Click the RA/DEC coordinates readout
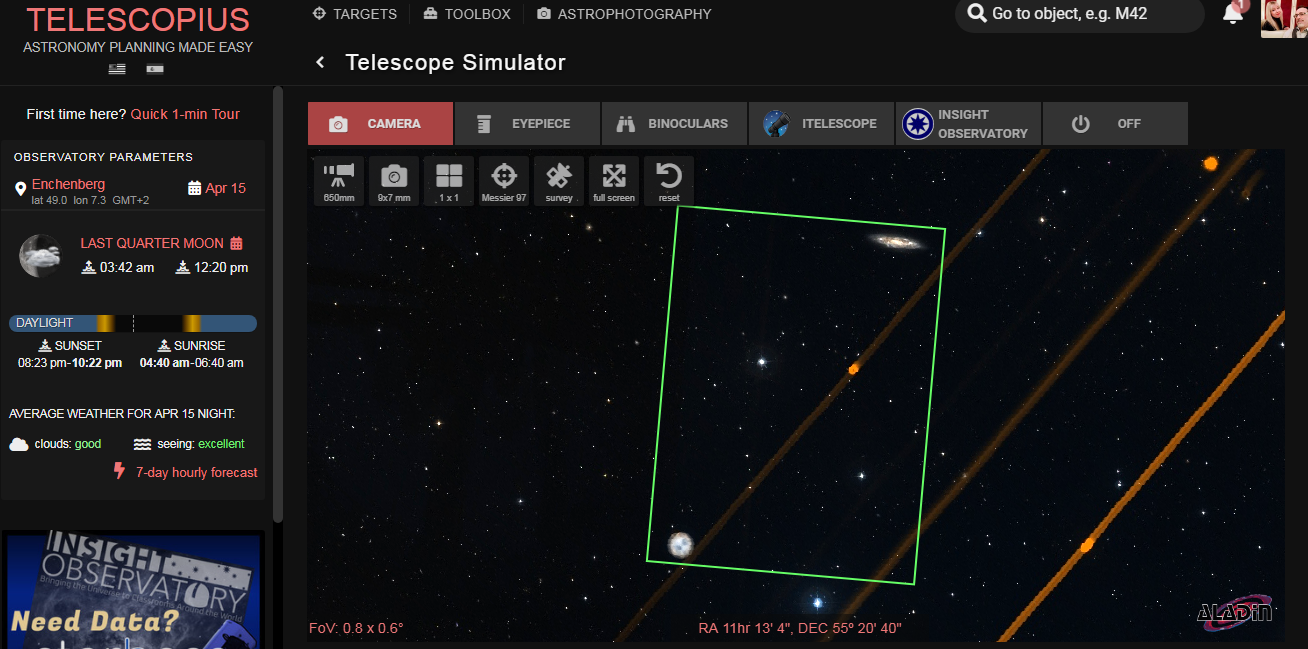1308x649 pixels. pos(800,628)
